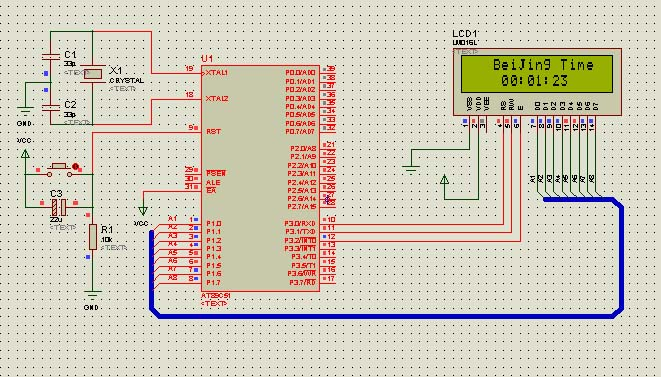Select capacitor C2 symbol
The image size is (661, 377).
51,108
